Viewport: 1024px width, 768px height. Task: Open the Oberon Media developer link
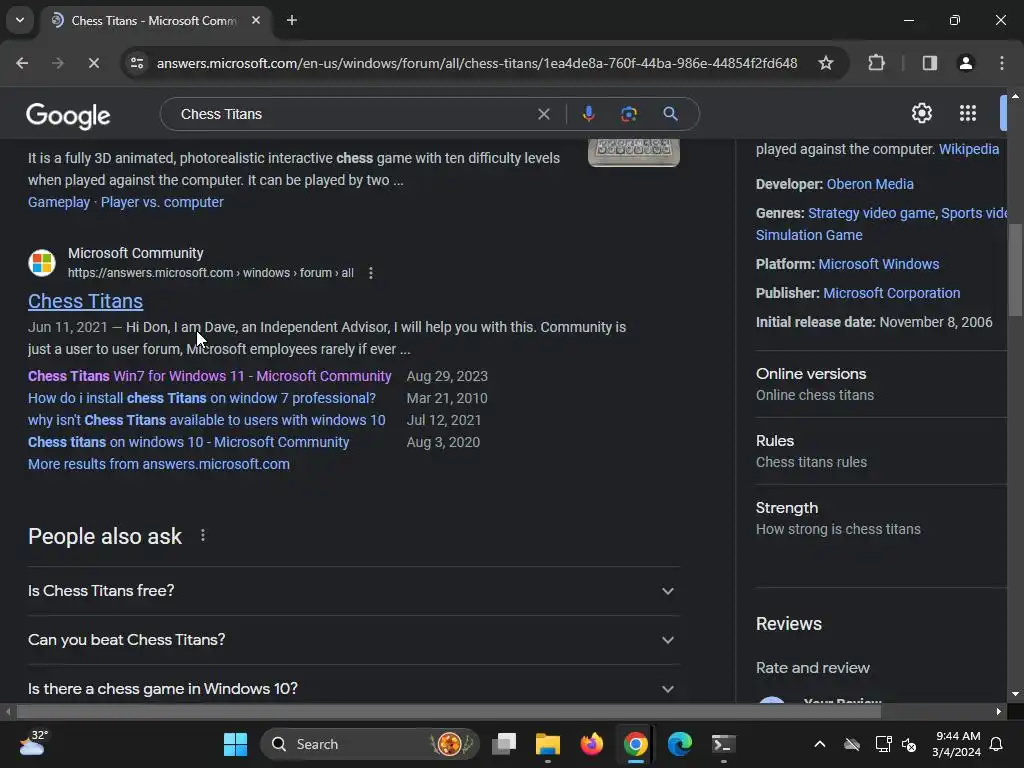tap(870, 184)
